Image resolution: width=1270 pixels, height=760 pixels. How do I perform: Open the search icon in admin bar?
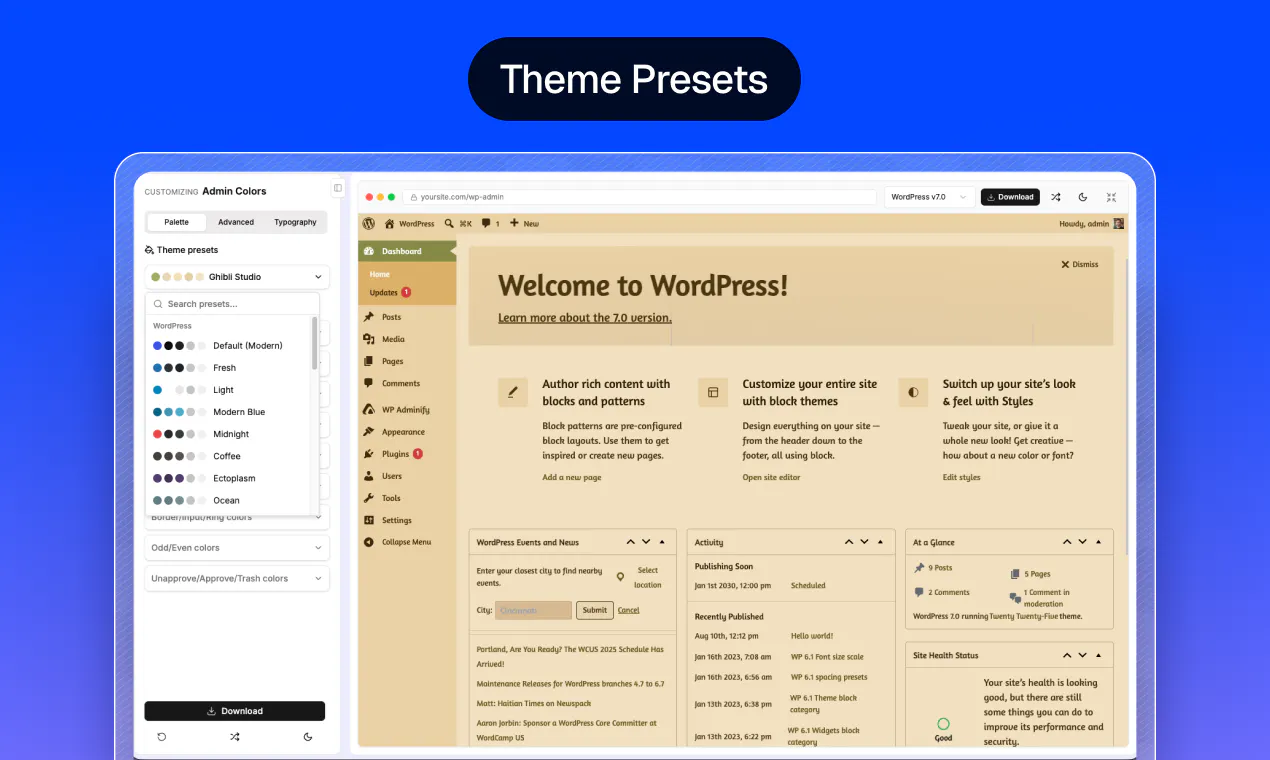[x=449, y=224]
